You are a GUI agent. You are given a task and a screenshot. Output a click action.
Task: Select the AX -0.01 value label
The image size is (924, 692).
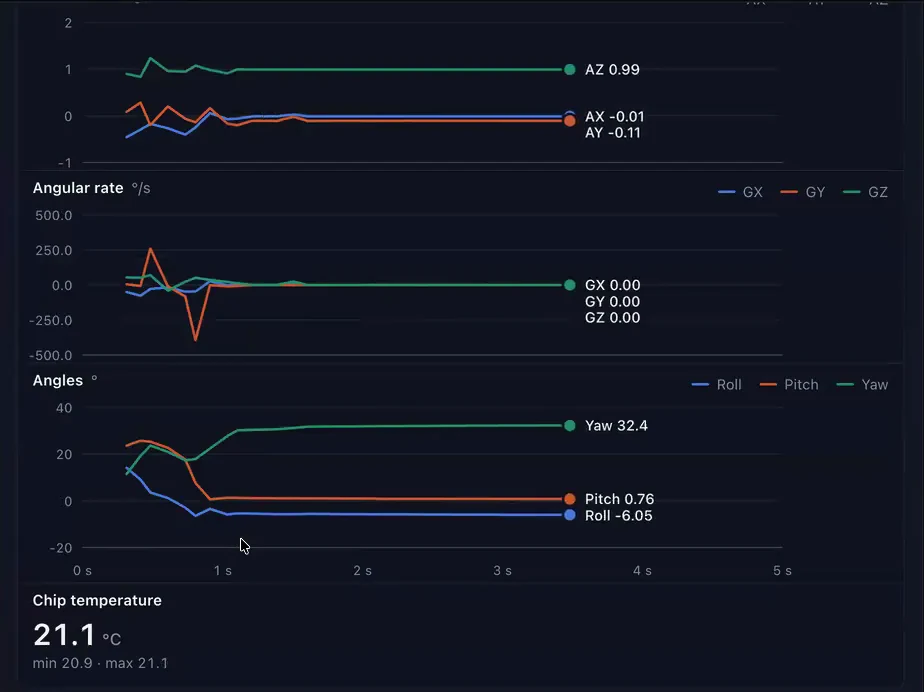[615, 117]
